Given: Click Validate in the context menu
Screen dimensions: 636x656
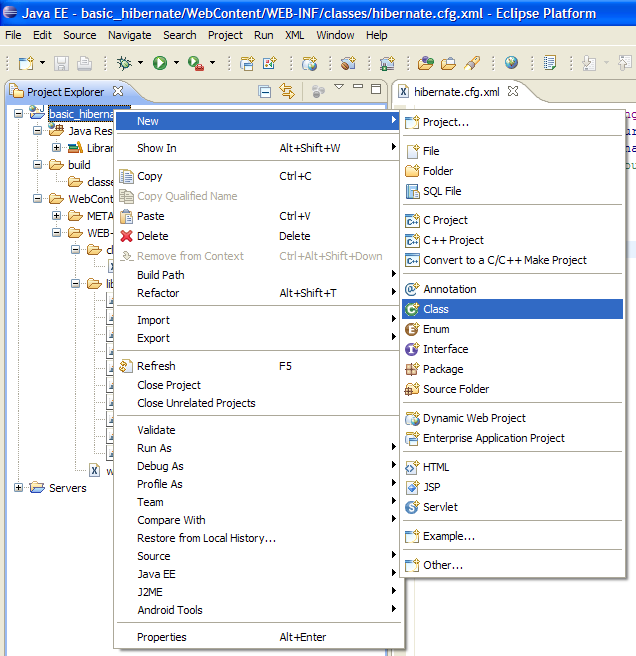Looking at the screenshot, I should coord(258,430).
